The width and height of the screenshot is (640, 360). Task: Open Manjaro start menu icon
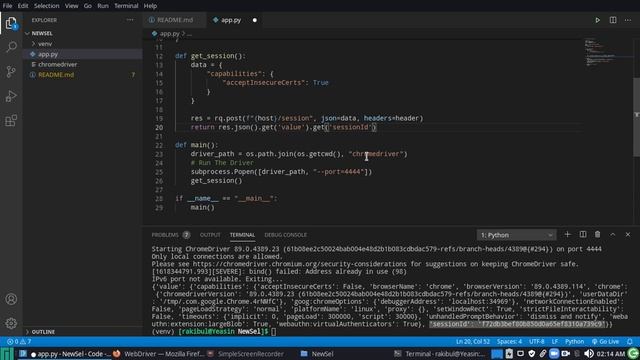(7, 354)
